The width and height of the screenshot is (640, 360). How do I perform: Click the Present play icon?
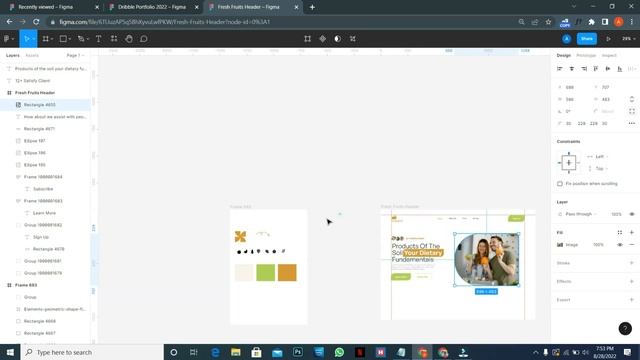click(608, 39)
